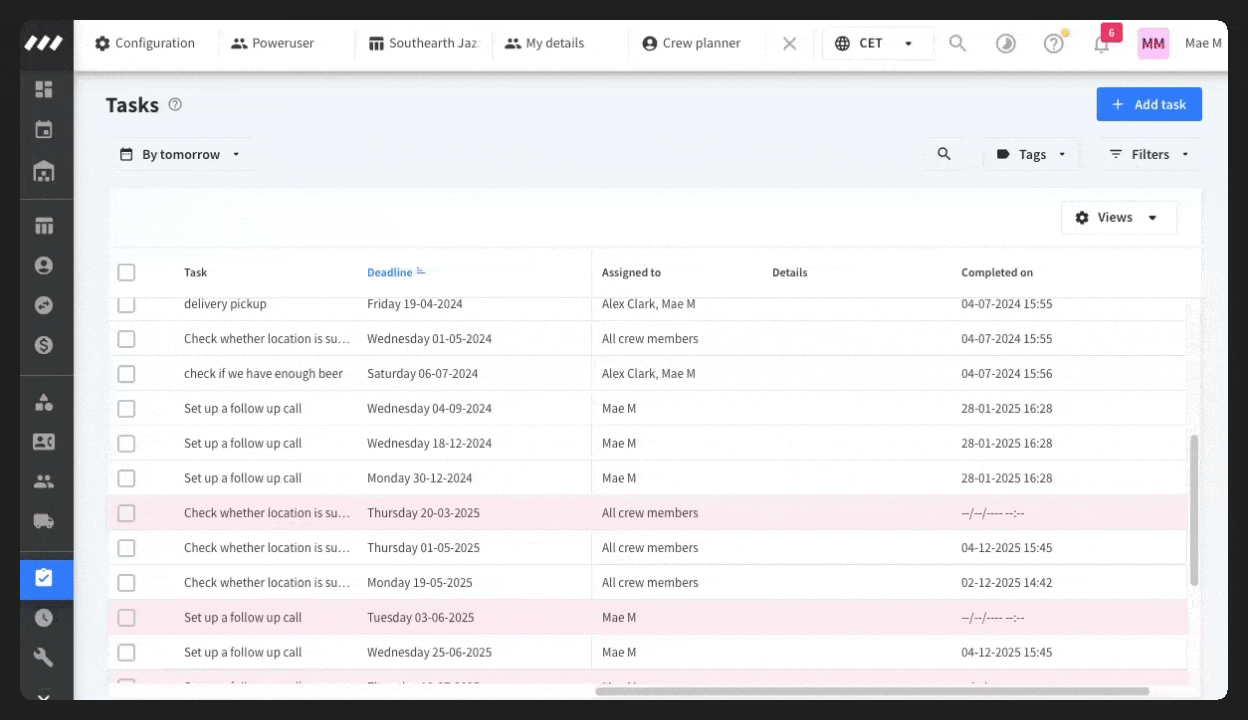The image size is (1248, 720).
Task: Click the search magnifier in the top bar
Action: pos(958,43)
